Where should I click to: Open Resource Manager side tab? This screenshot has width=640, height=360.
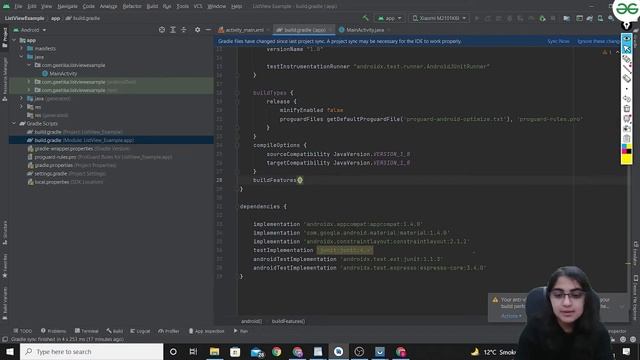pos(5,80)
